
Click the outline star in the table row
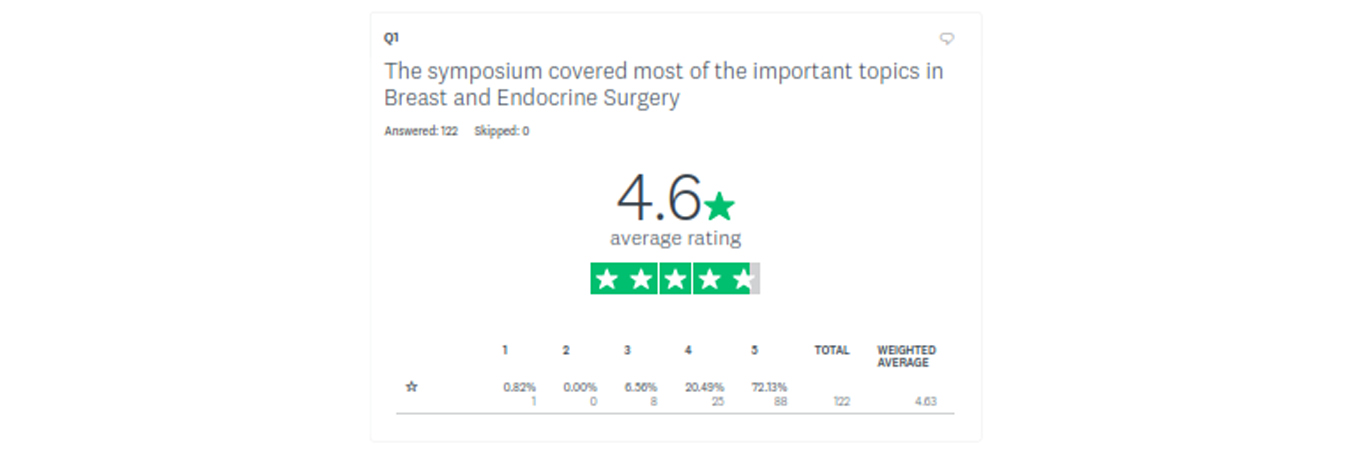pyautogui.click(x=411, y=386)
